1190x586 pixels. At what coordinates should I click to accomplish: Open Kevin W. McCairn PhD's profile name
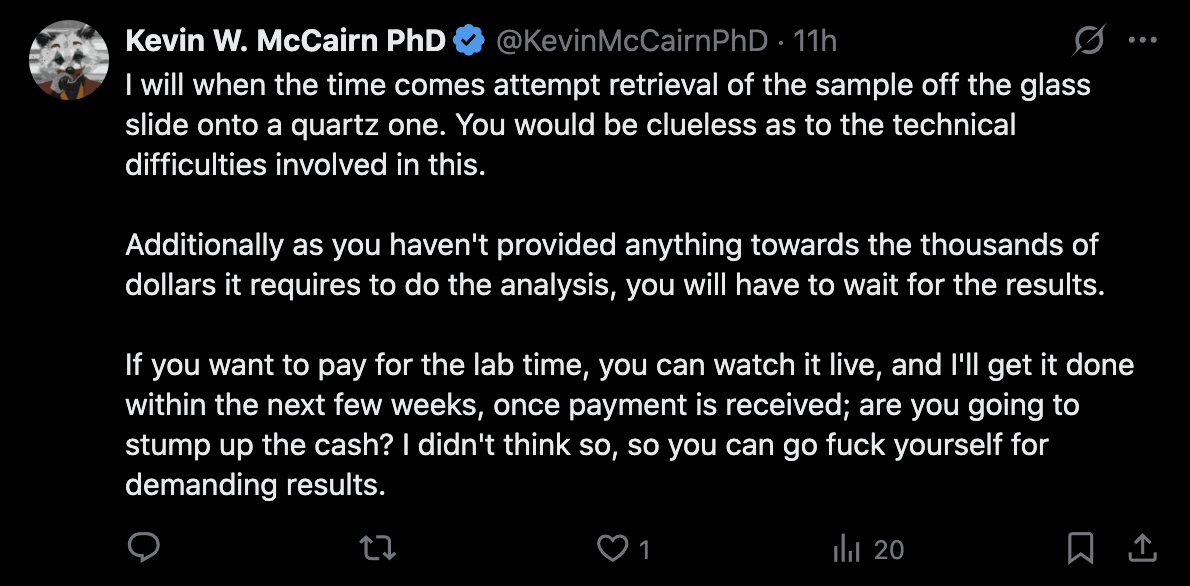pyautogui.click(x=287, y=41)
